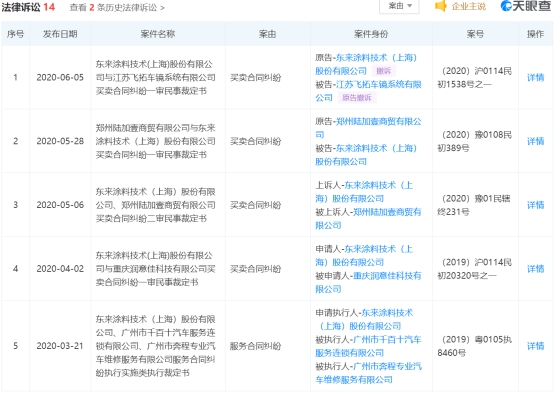Click 买卖合同纠纷 cause cell in row 1

point(255,77)
